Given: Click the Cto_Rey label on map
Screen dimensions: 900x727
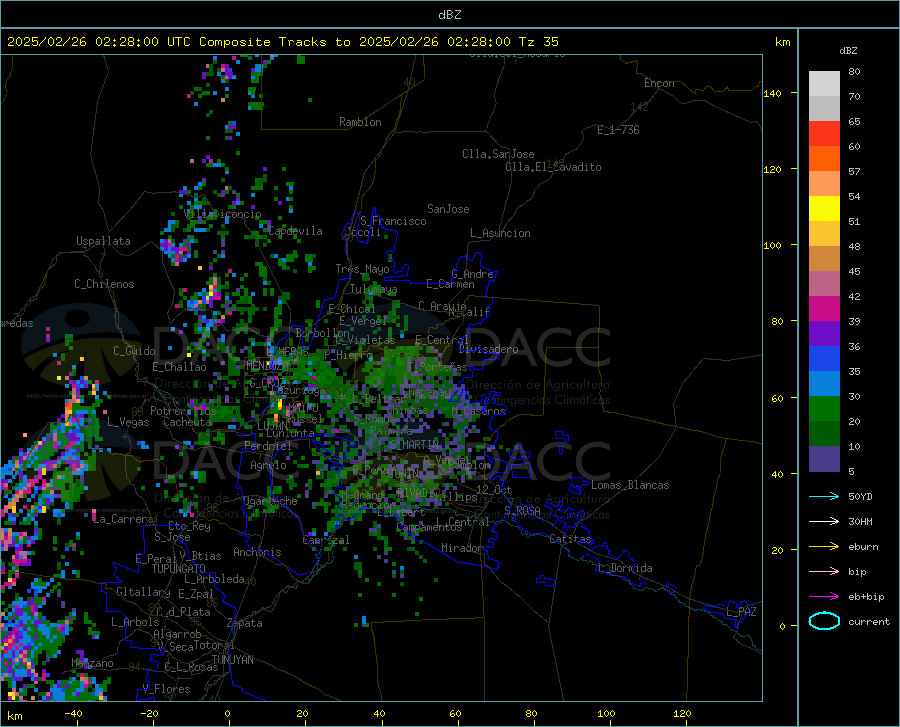Looking at the screenshot, I should (x=189, y=526).
